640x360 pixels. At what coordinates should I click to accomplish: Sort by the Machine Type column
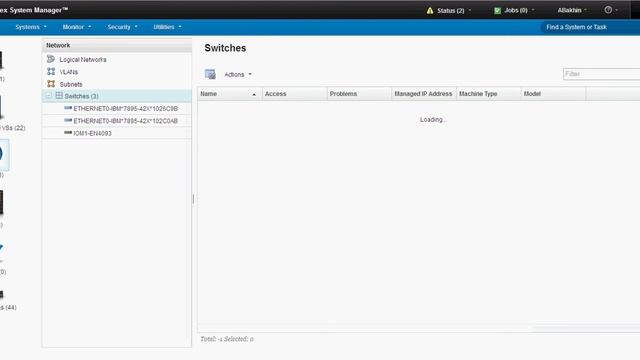489,94
